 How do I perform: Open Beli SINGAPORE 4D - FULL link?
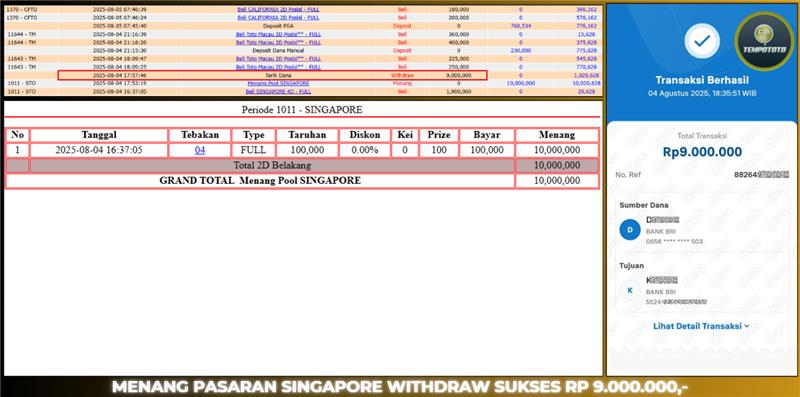click(278, 91)
